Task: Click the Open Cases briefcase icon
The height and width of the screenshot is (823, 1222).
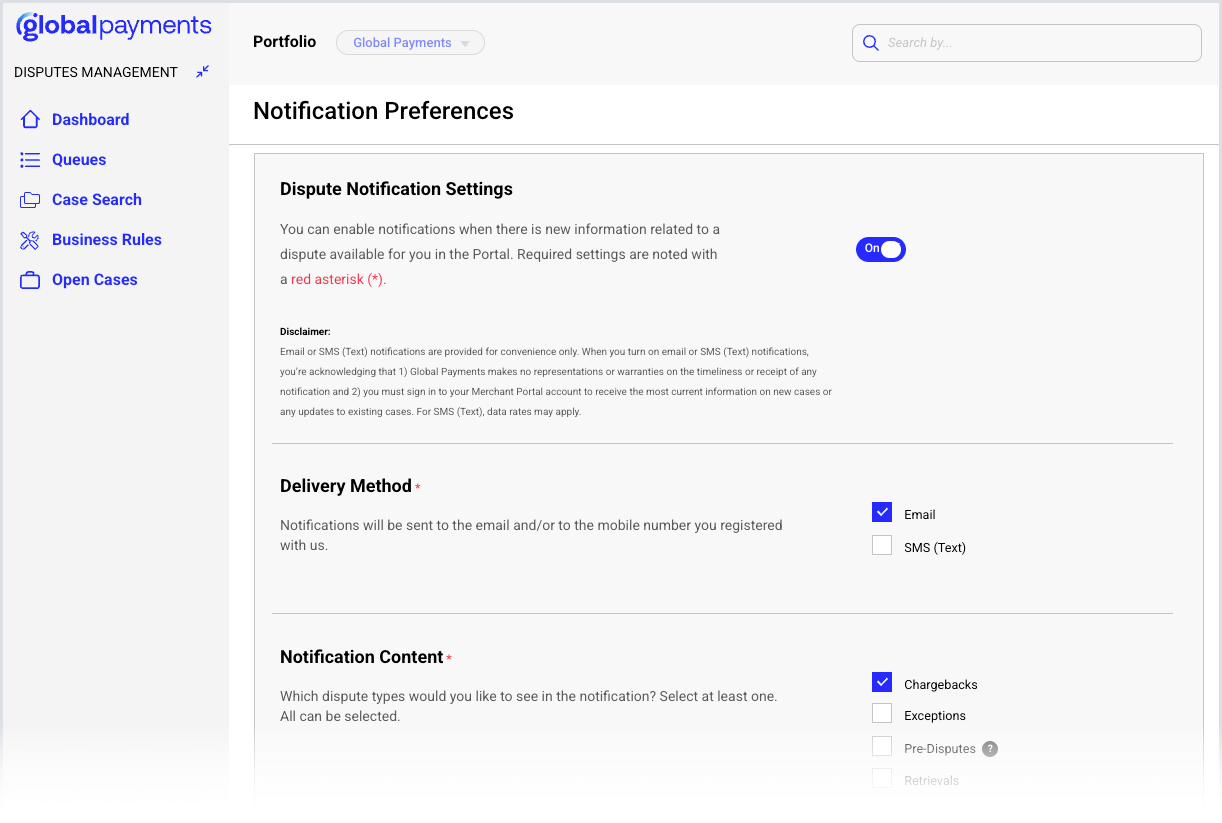Action: tap(30, 280)
